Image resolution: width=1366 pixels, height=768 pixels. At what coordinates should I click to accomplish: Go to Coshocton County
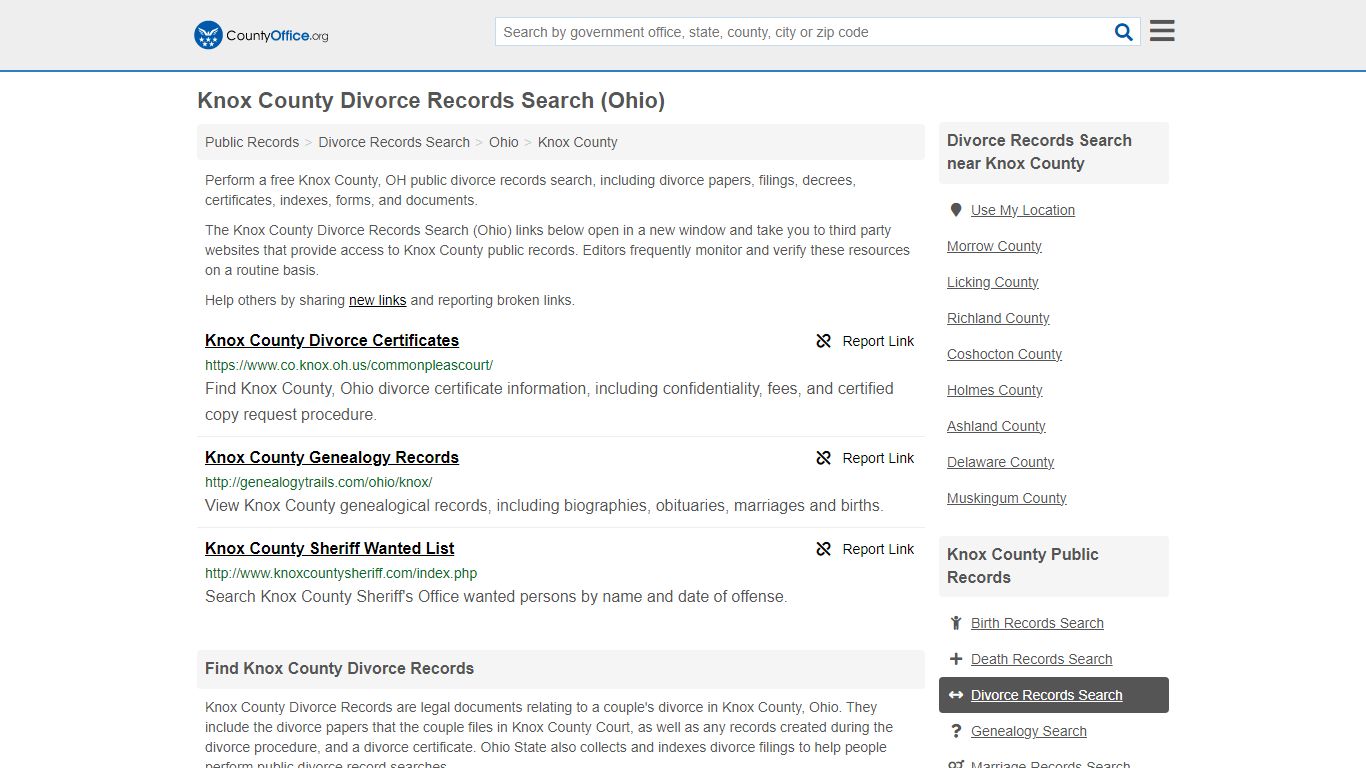[x=1004, y=354]
